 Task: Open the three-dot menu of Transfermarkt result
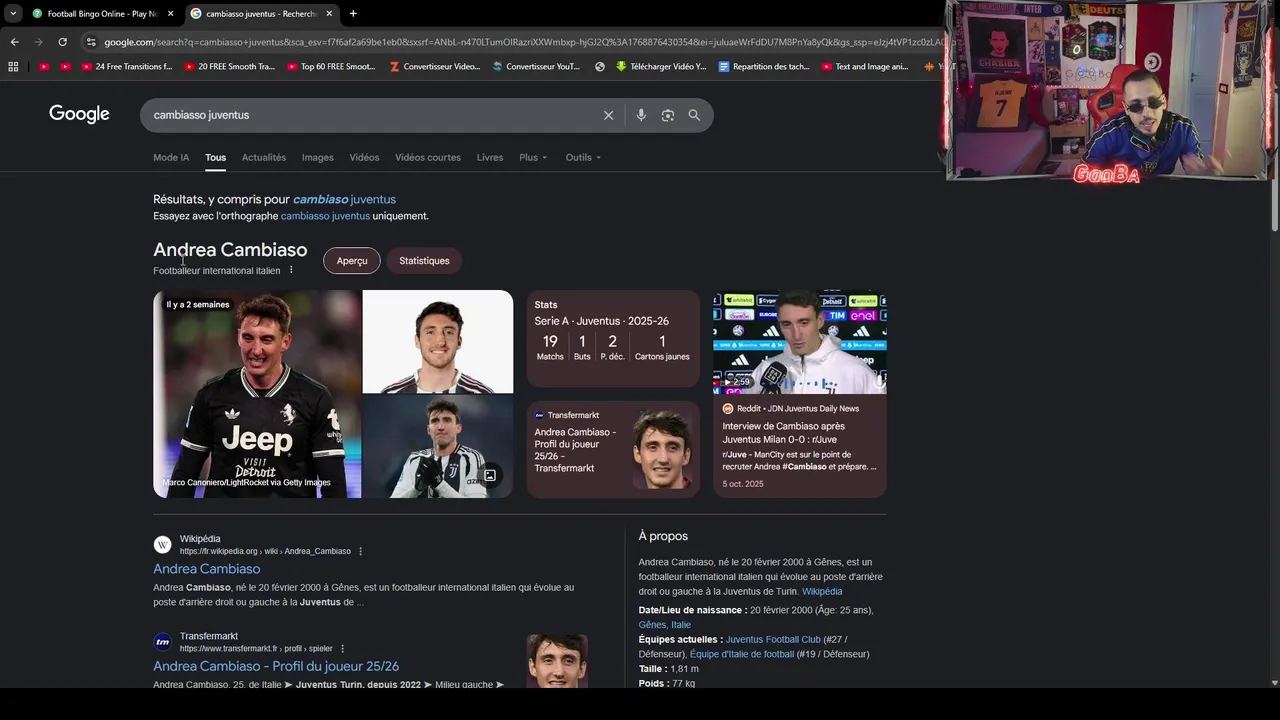342,648
